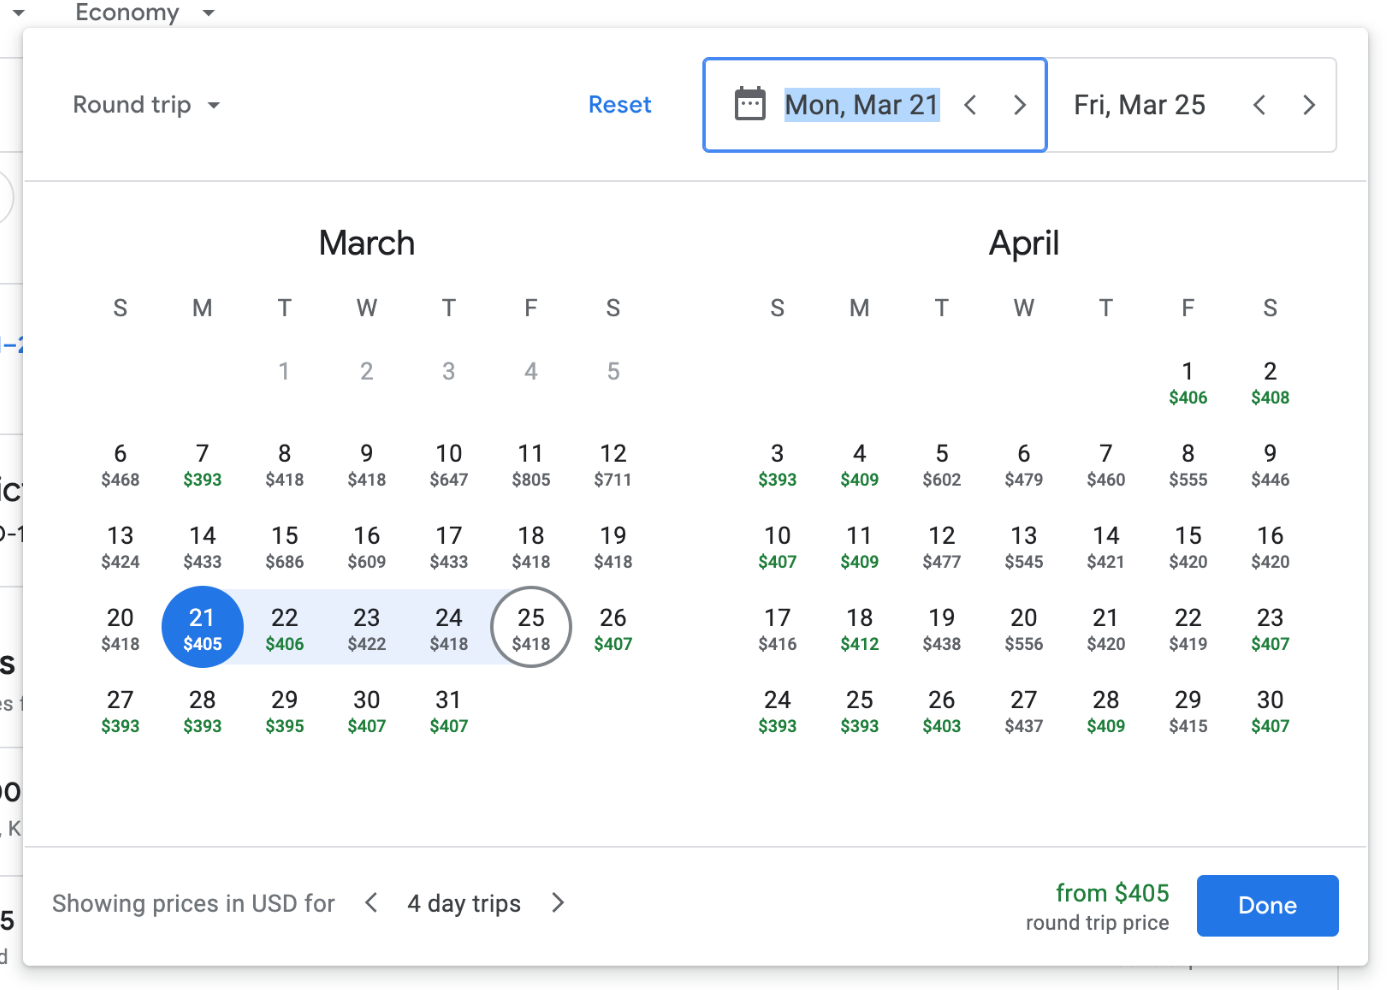The image size is (1396, 990).
Task: Shift return date one day earlier
Action: tap(1259, 105)
